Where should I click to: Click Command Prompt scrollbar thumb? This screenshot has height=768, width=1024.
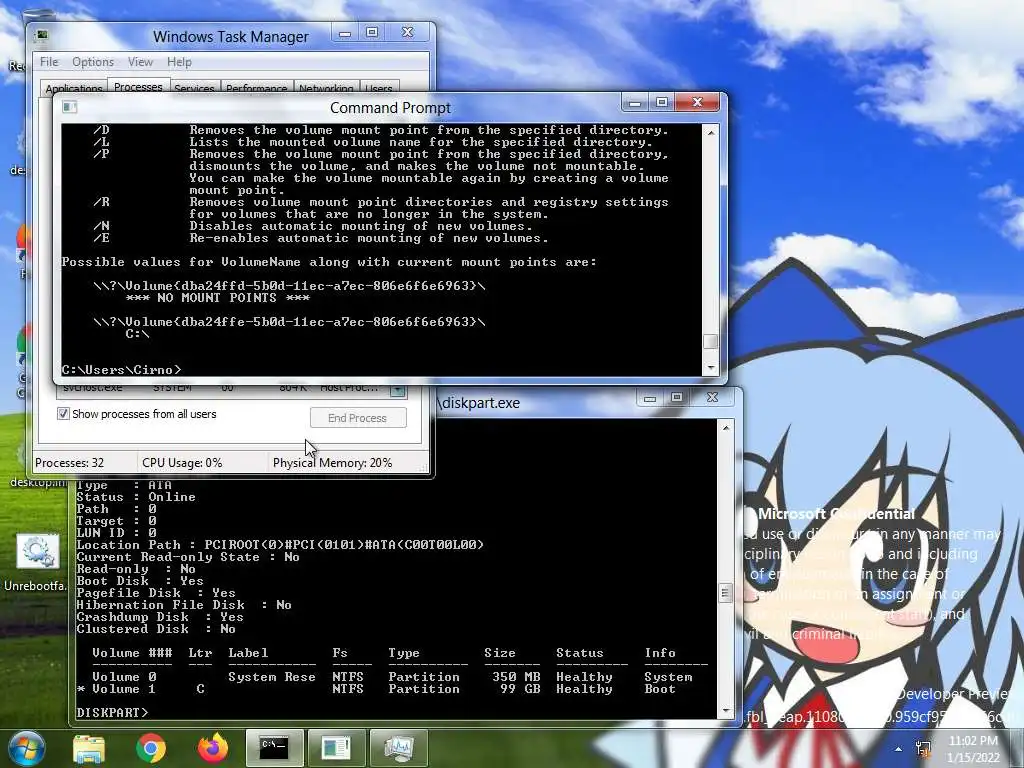[x=711, y=342]
